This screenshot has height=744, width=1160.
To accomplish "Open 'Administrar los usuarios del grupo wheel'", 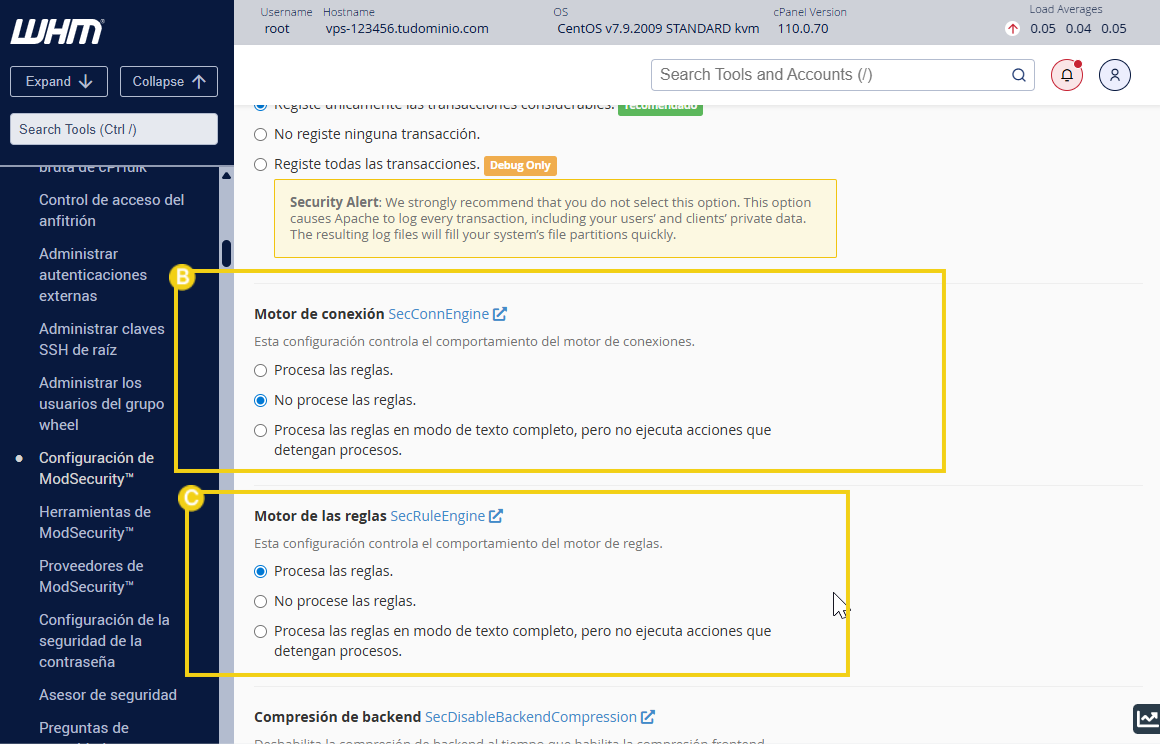I will pos(102,403).
